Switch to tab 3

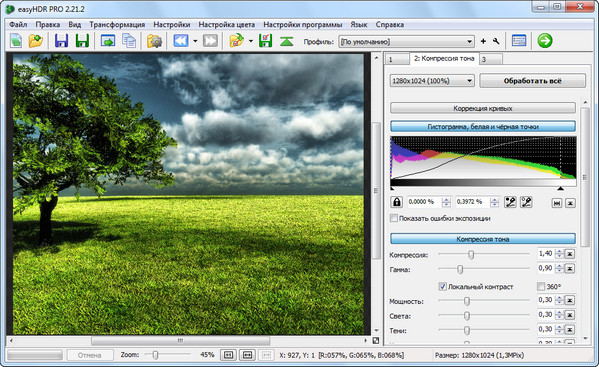pos(491,59)
